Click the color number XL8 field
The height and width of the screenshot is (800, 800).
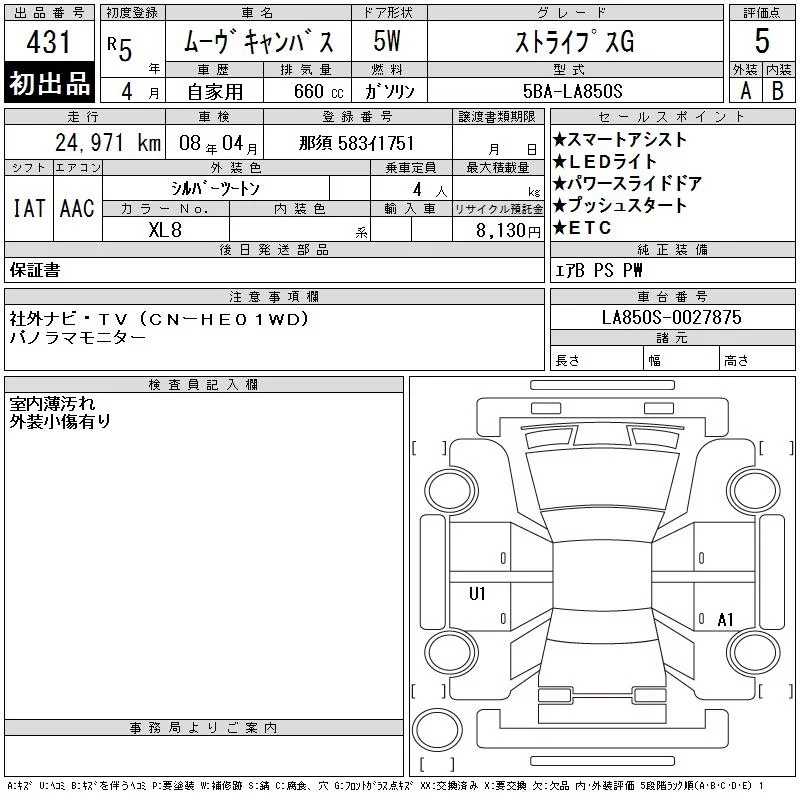165,230
